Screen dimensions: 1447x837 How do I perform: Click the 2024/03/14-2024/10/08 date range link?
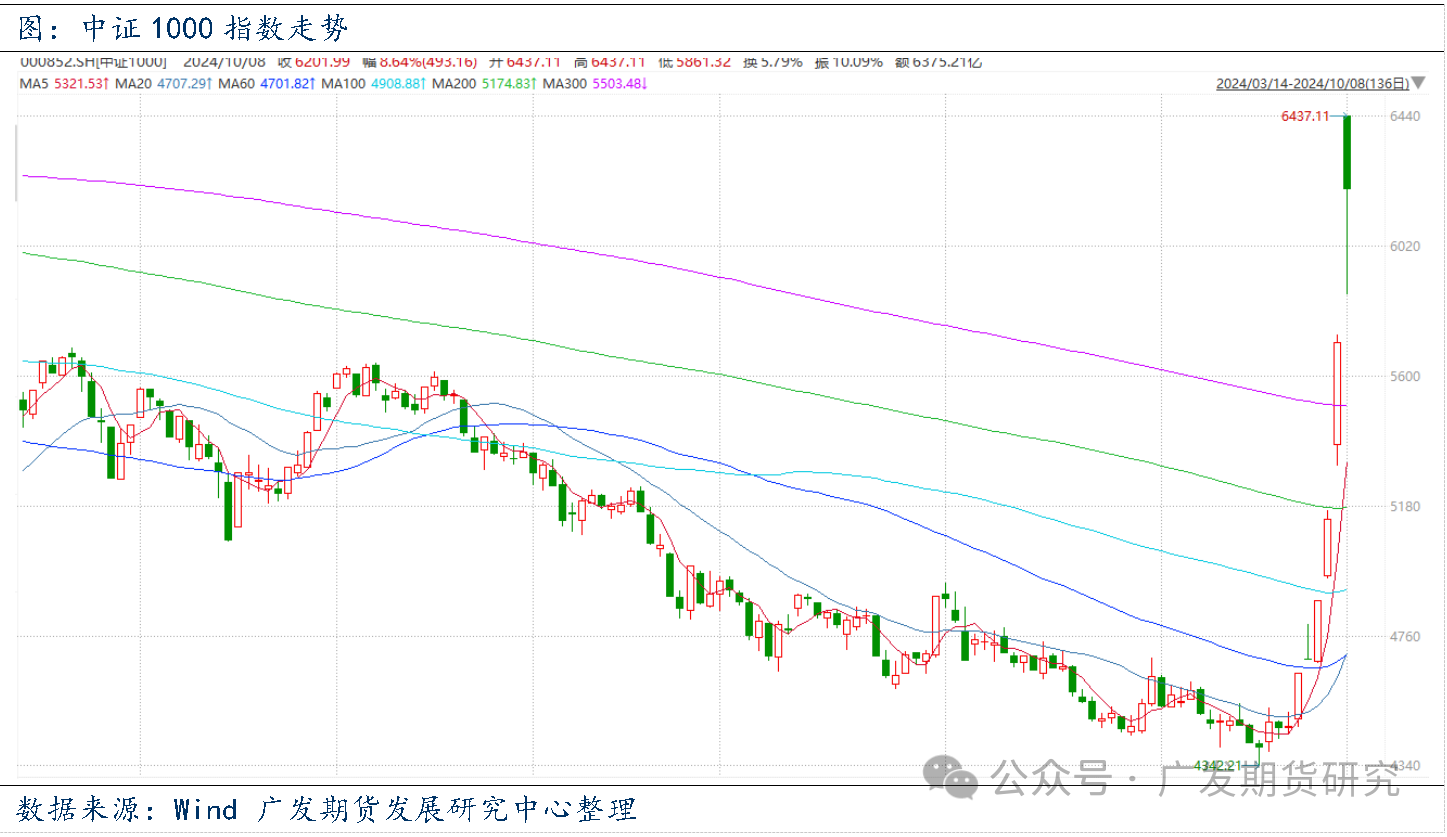pyautogui.click(x=1313, y=85)
